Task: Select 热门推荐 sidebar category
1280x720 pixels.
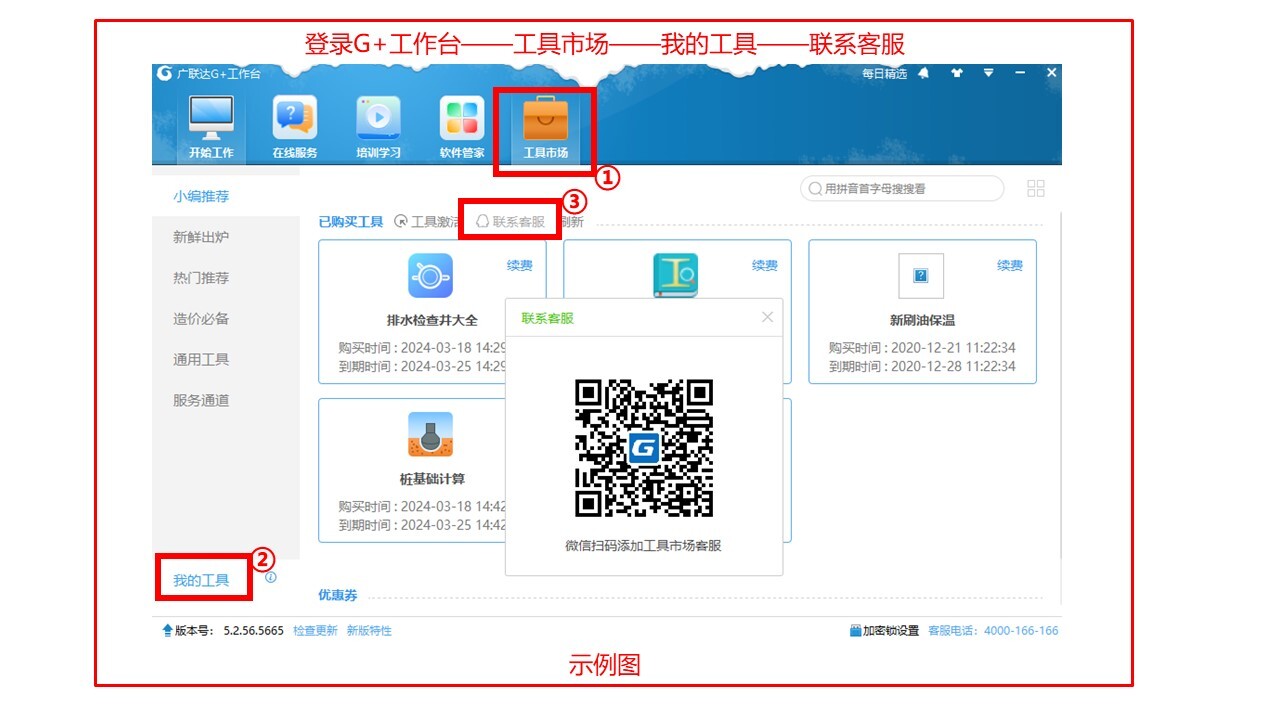Action: (201, 278)
